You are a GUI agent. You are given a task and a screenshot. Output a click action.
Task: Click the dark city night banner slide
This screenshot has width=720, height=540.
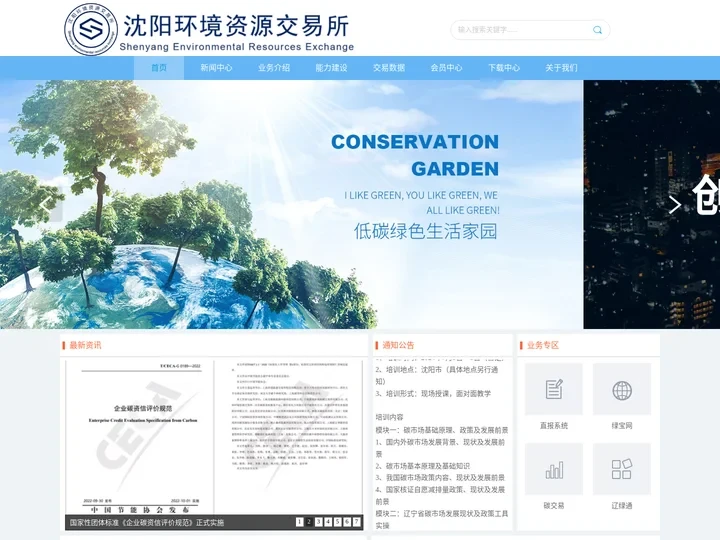(652, 204)
